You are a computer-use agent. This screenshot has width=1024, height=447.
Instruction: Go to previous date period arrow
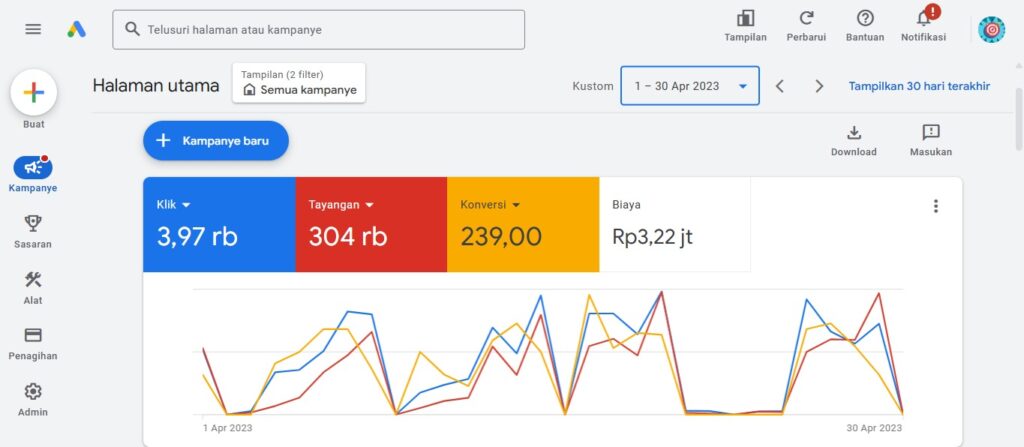(x=780, y=86)
